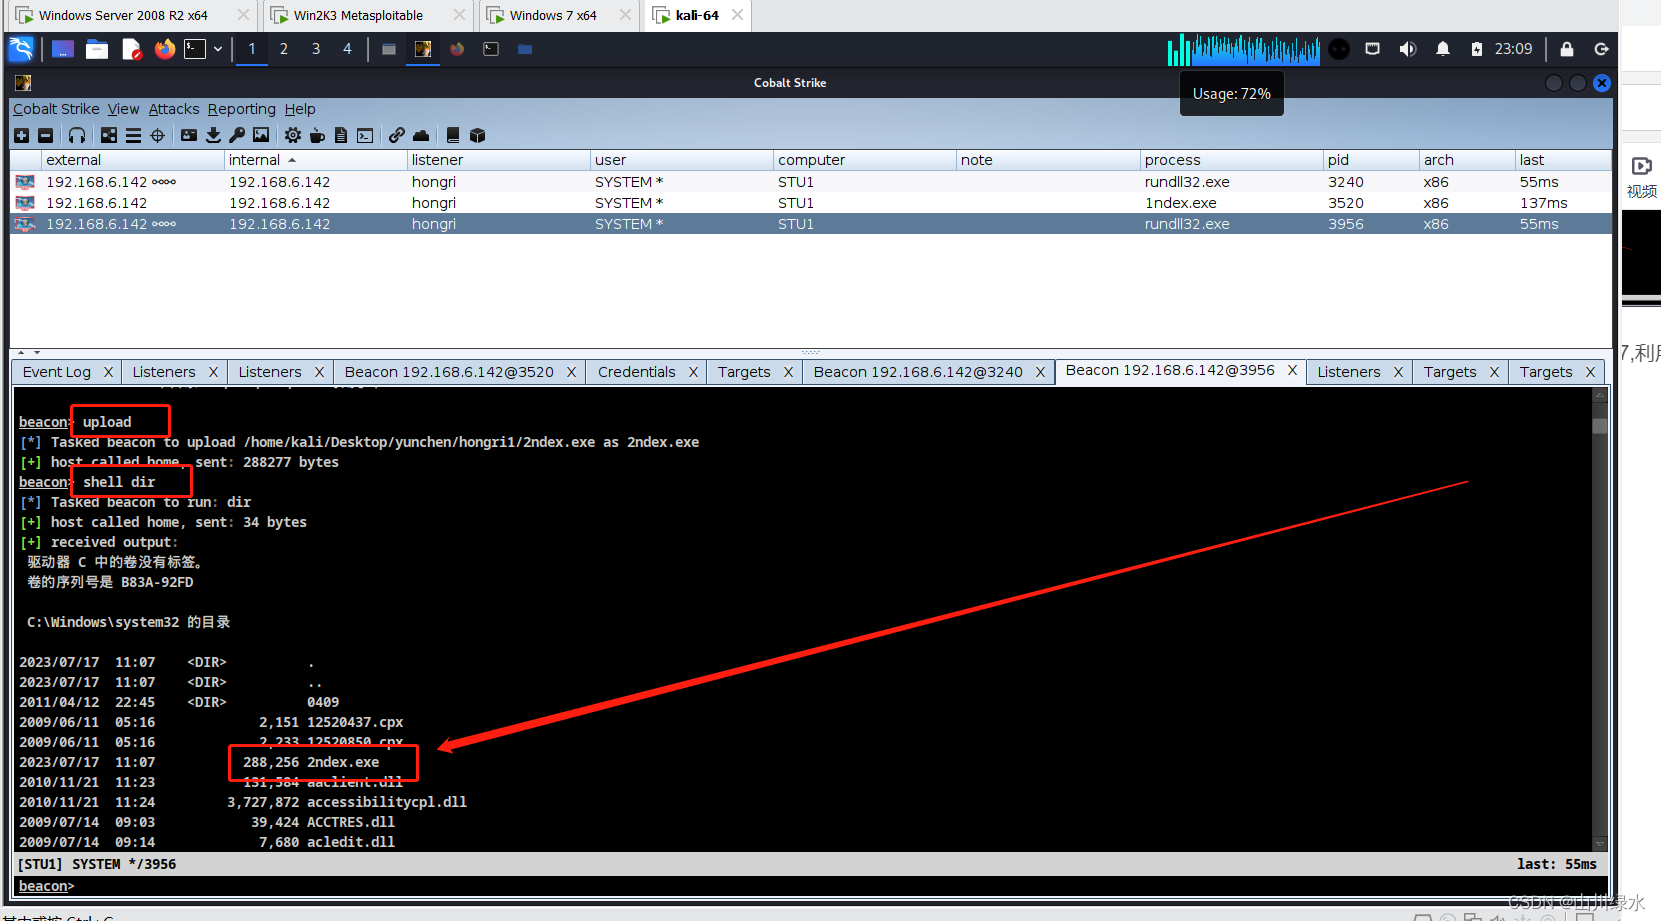This screenshot has width=1661, height=921.
Task: Switch to workspace 4
Action: click(x=348, y=49)
